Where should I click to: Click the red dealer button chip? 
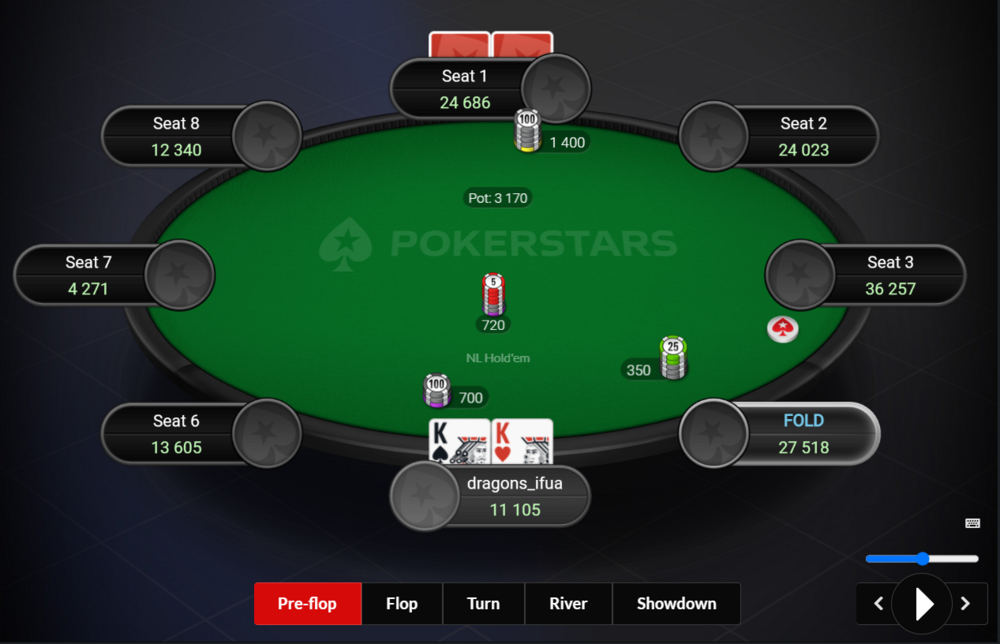[x=783, y=329]
